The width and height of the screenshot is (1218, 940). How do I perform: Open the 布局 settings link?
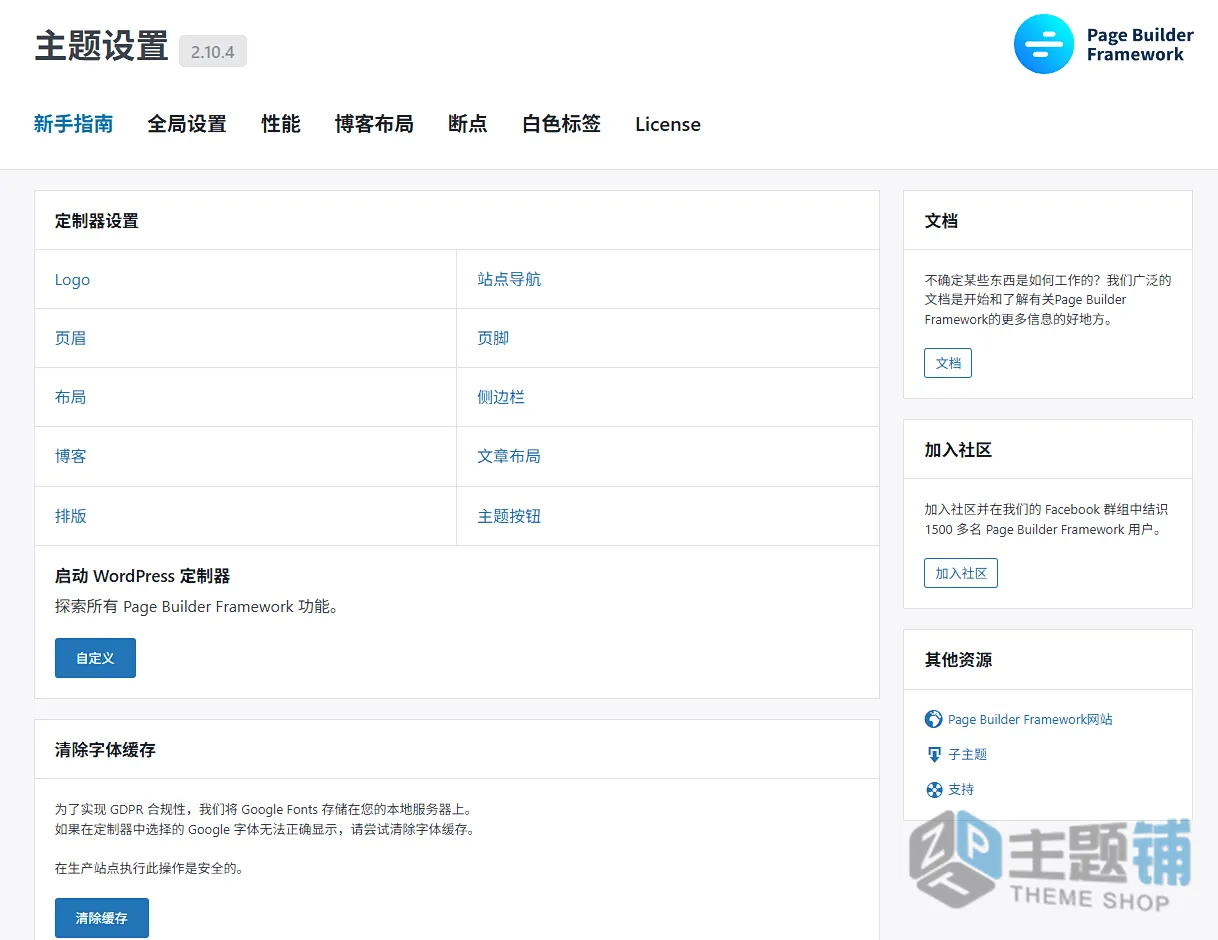click(70, 397)
